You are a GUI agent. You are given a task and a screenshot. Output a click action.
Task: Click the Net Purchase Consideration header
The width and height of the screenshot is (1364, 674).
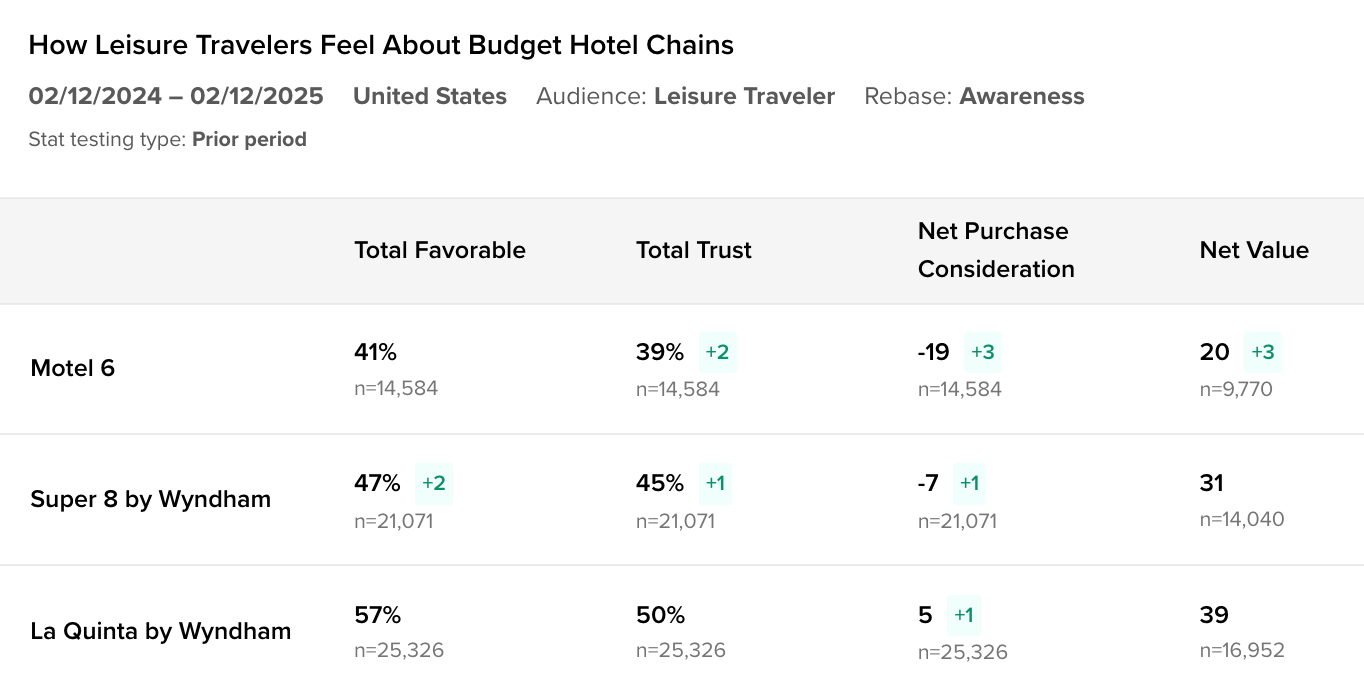995,250
